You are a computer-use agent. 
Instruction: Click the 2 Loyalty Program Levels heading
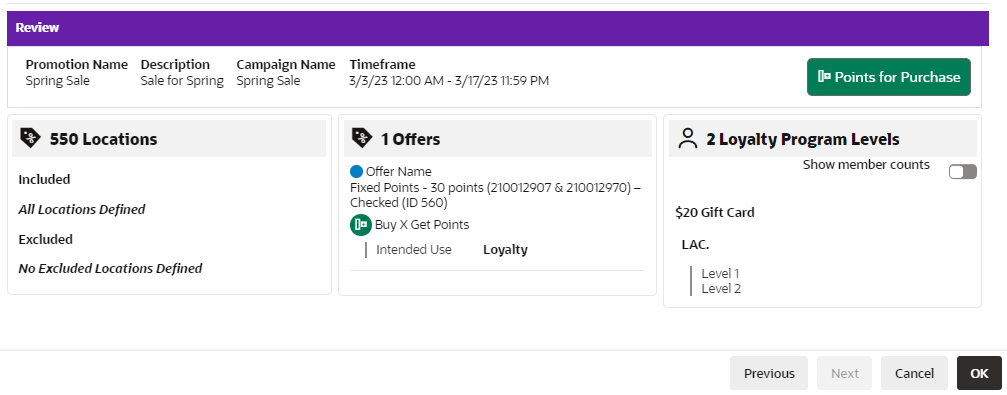(803, 139)
